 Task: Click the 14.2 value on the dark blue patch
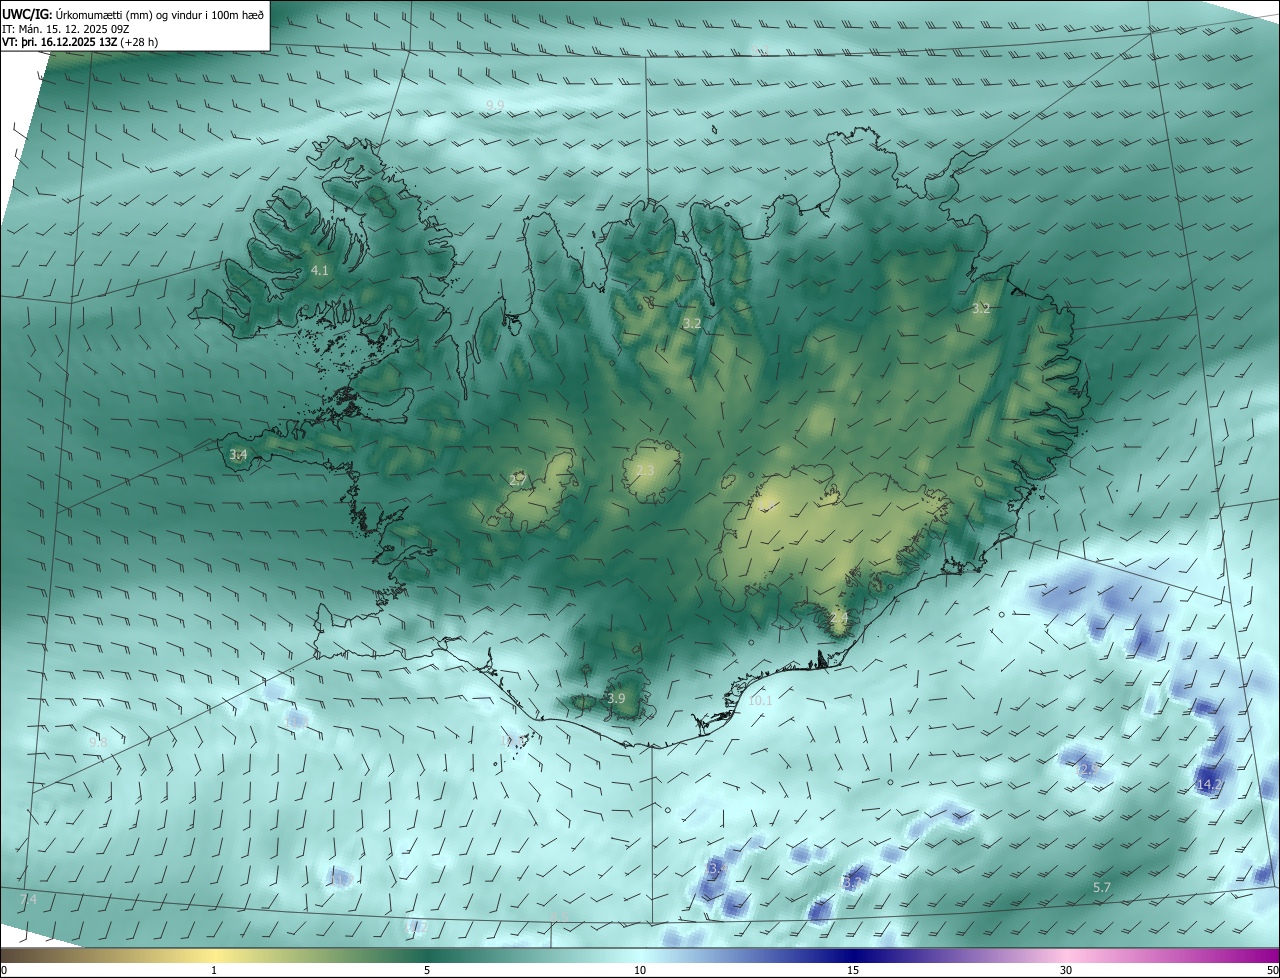(1209, 785)
